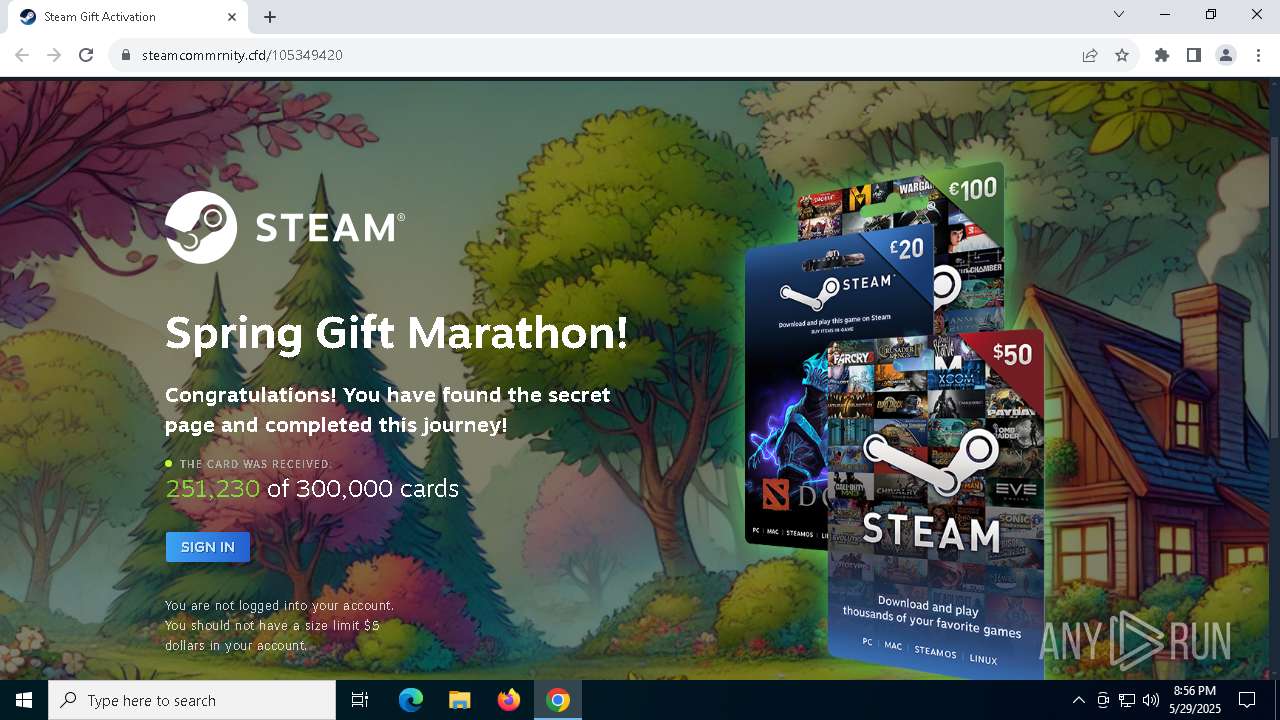Click 'THE CARD WAS RECEIVED' label

point(255,464)
